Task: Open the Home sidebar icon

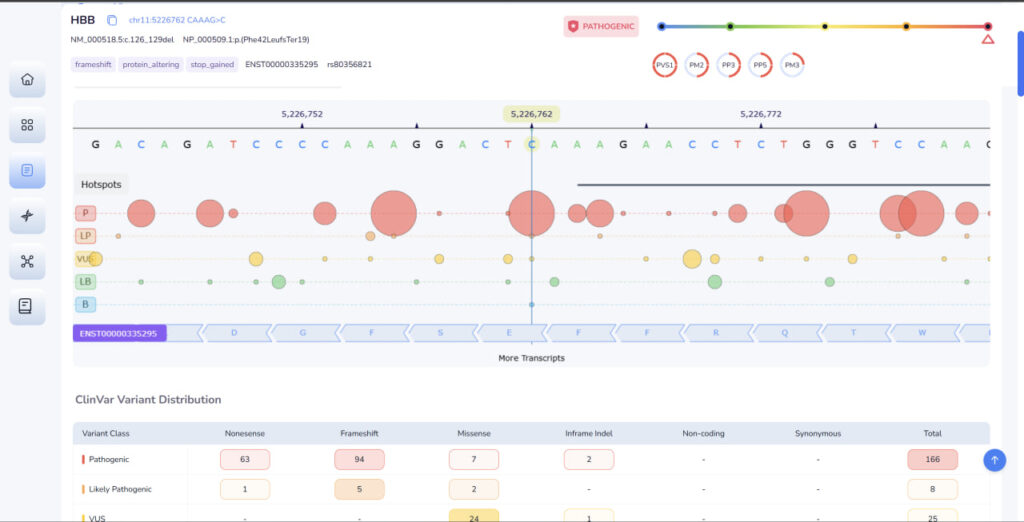Action: 27,80
